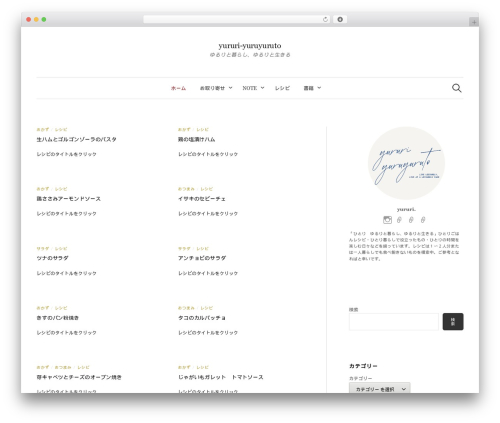The width and height of the screenshot is (500, 423).
Task: Open the 書籍 menu item
Action: [308, 88]
